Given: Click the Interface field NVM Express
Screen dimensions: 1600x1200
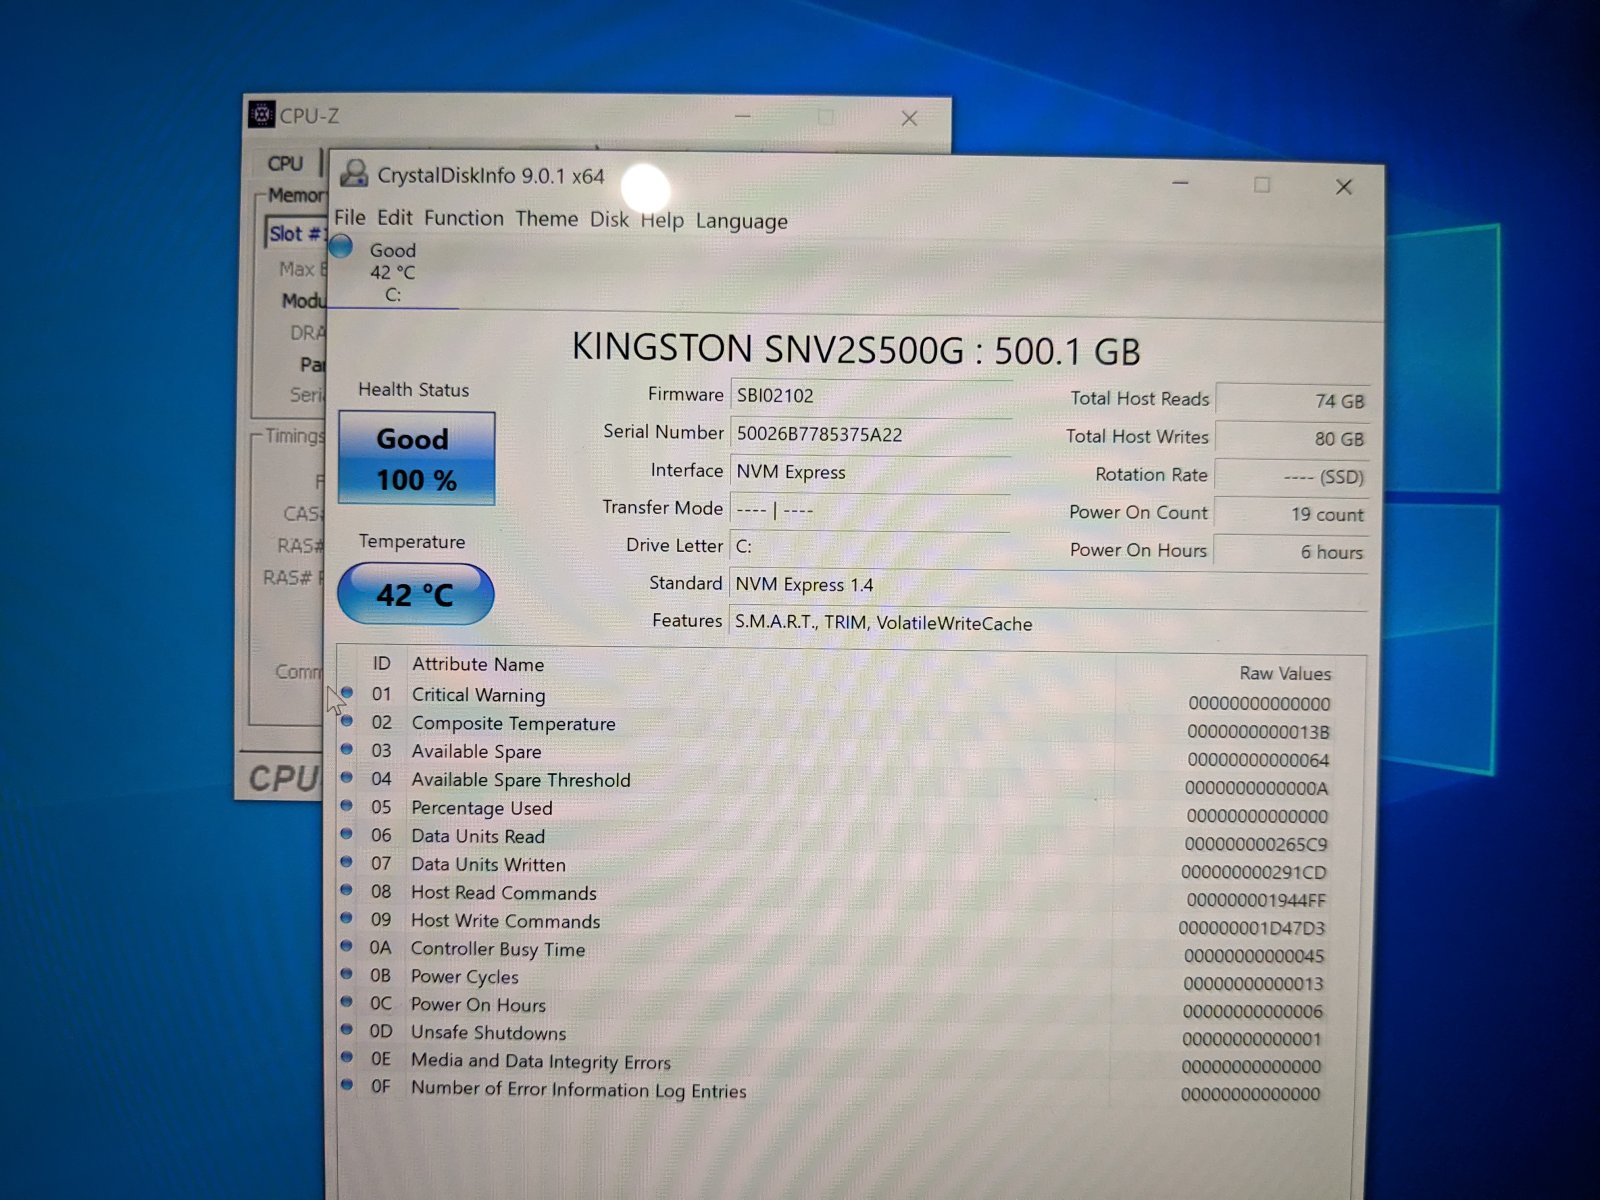Looking at the screenshot, I should pos(870,471).
